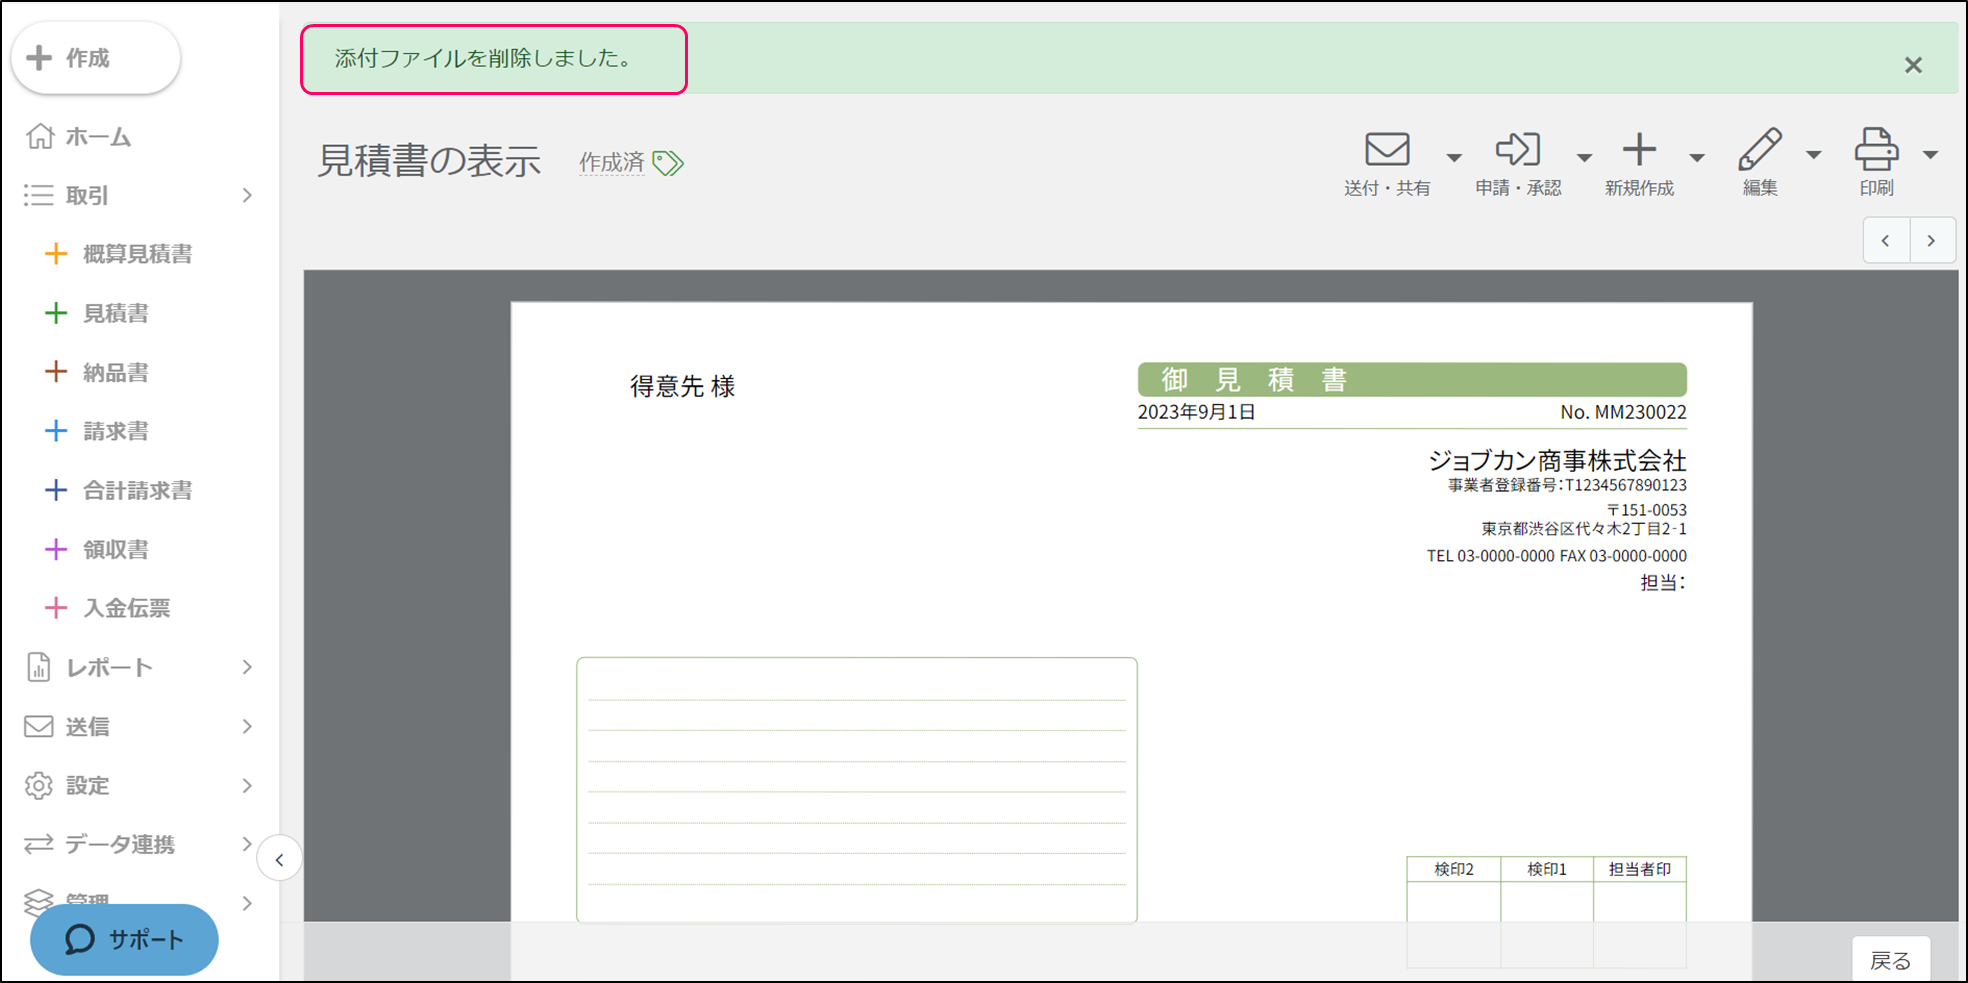Click the 送付・共有 envelope icon
The image size is (1968, 983).
1387,150
